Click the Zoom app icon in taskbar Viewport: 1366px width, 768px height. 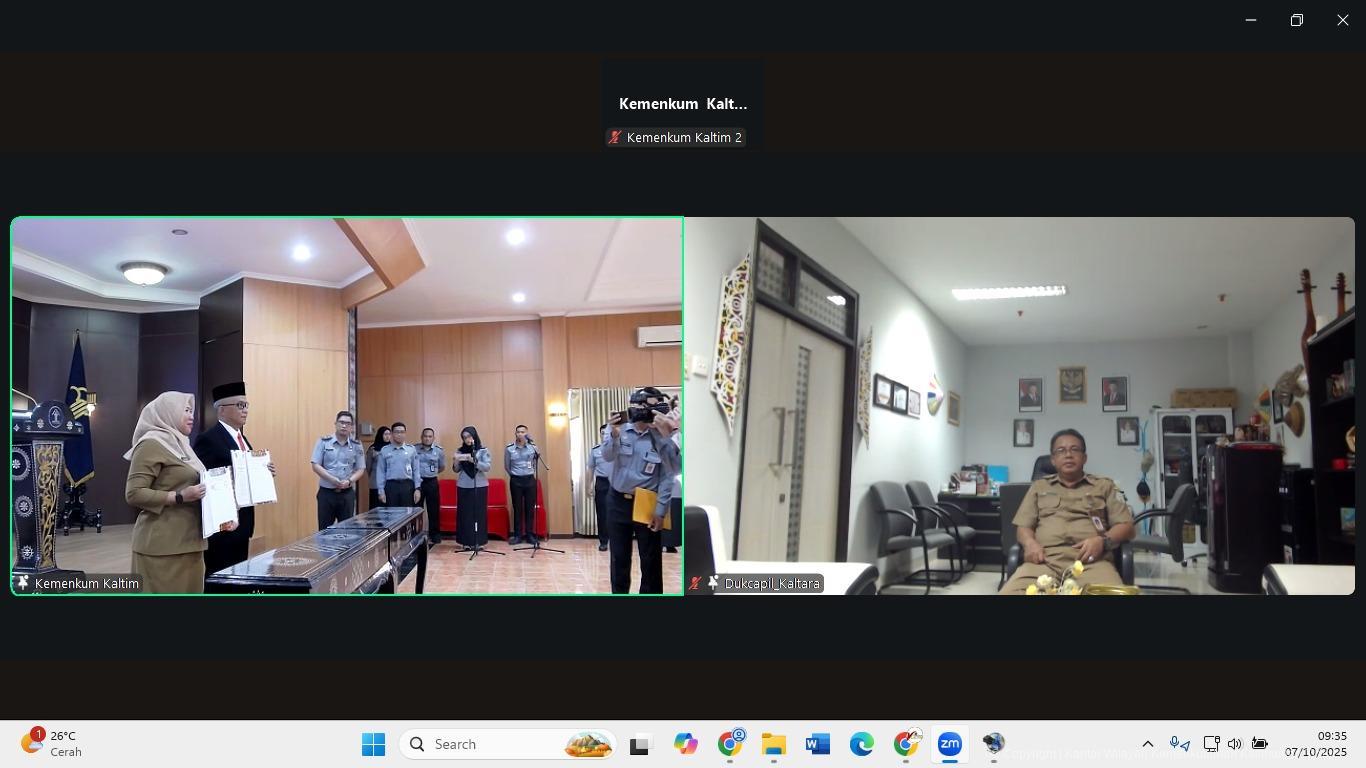pos(949,744)
